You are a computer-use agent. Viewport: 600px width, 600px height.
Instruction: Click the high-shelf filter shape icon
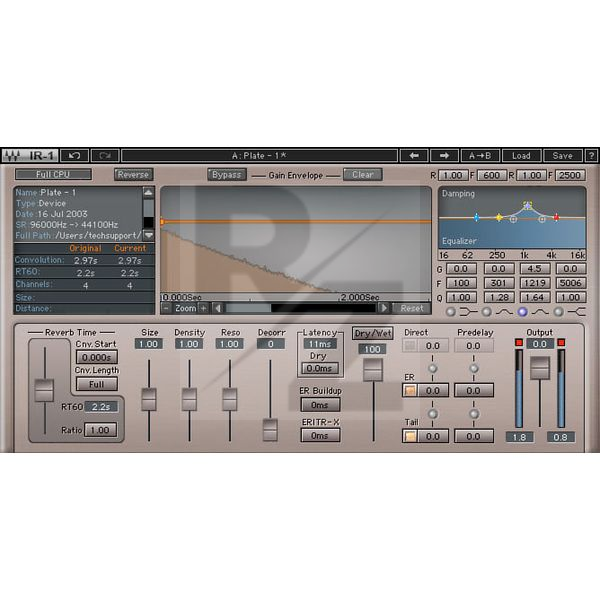point(577,312)
